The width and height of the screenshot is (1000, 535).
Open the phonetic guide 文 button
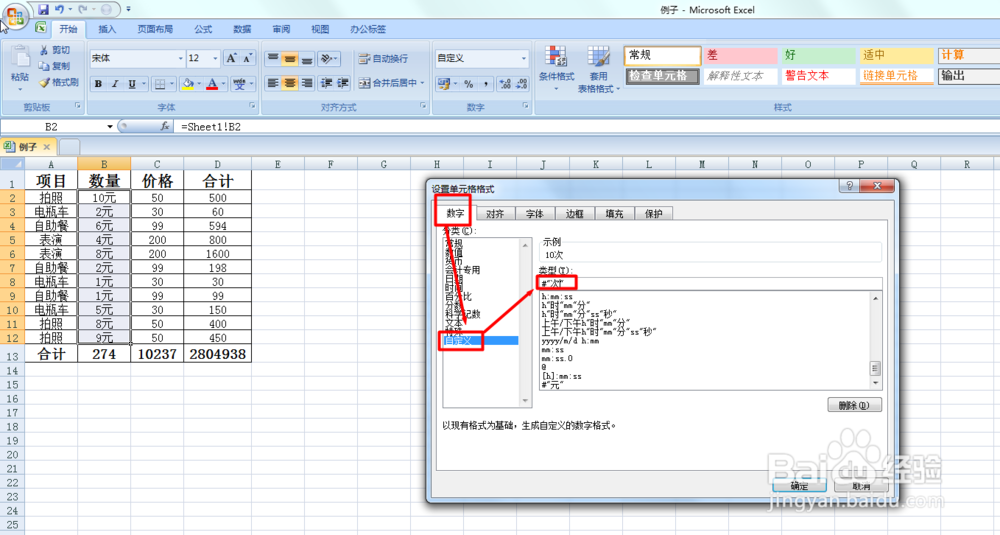point(240,84)
